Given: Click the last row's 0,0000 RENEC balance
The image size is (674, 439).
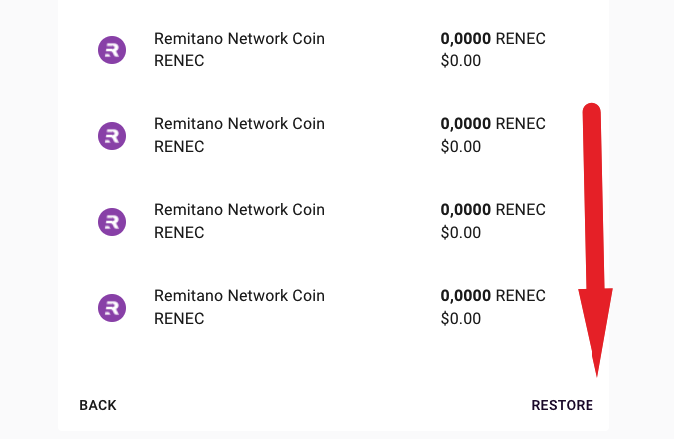Looking at the screenshot, I should (493, 296).
